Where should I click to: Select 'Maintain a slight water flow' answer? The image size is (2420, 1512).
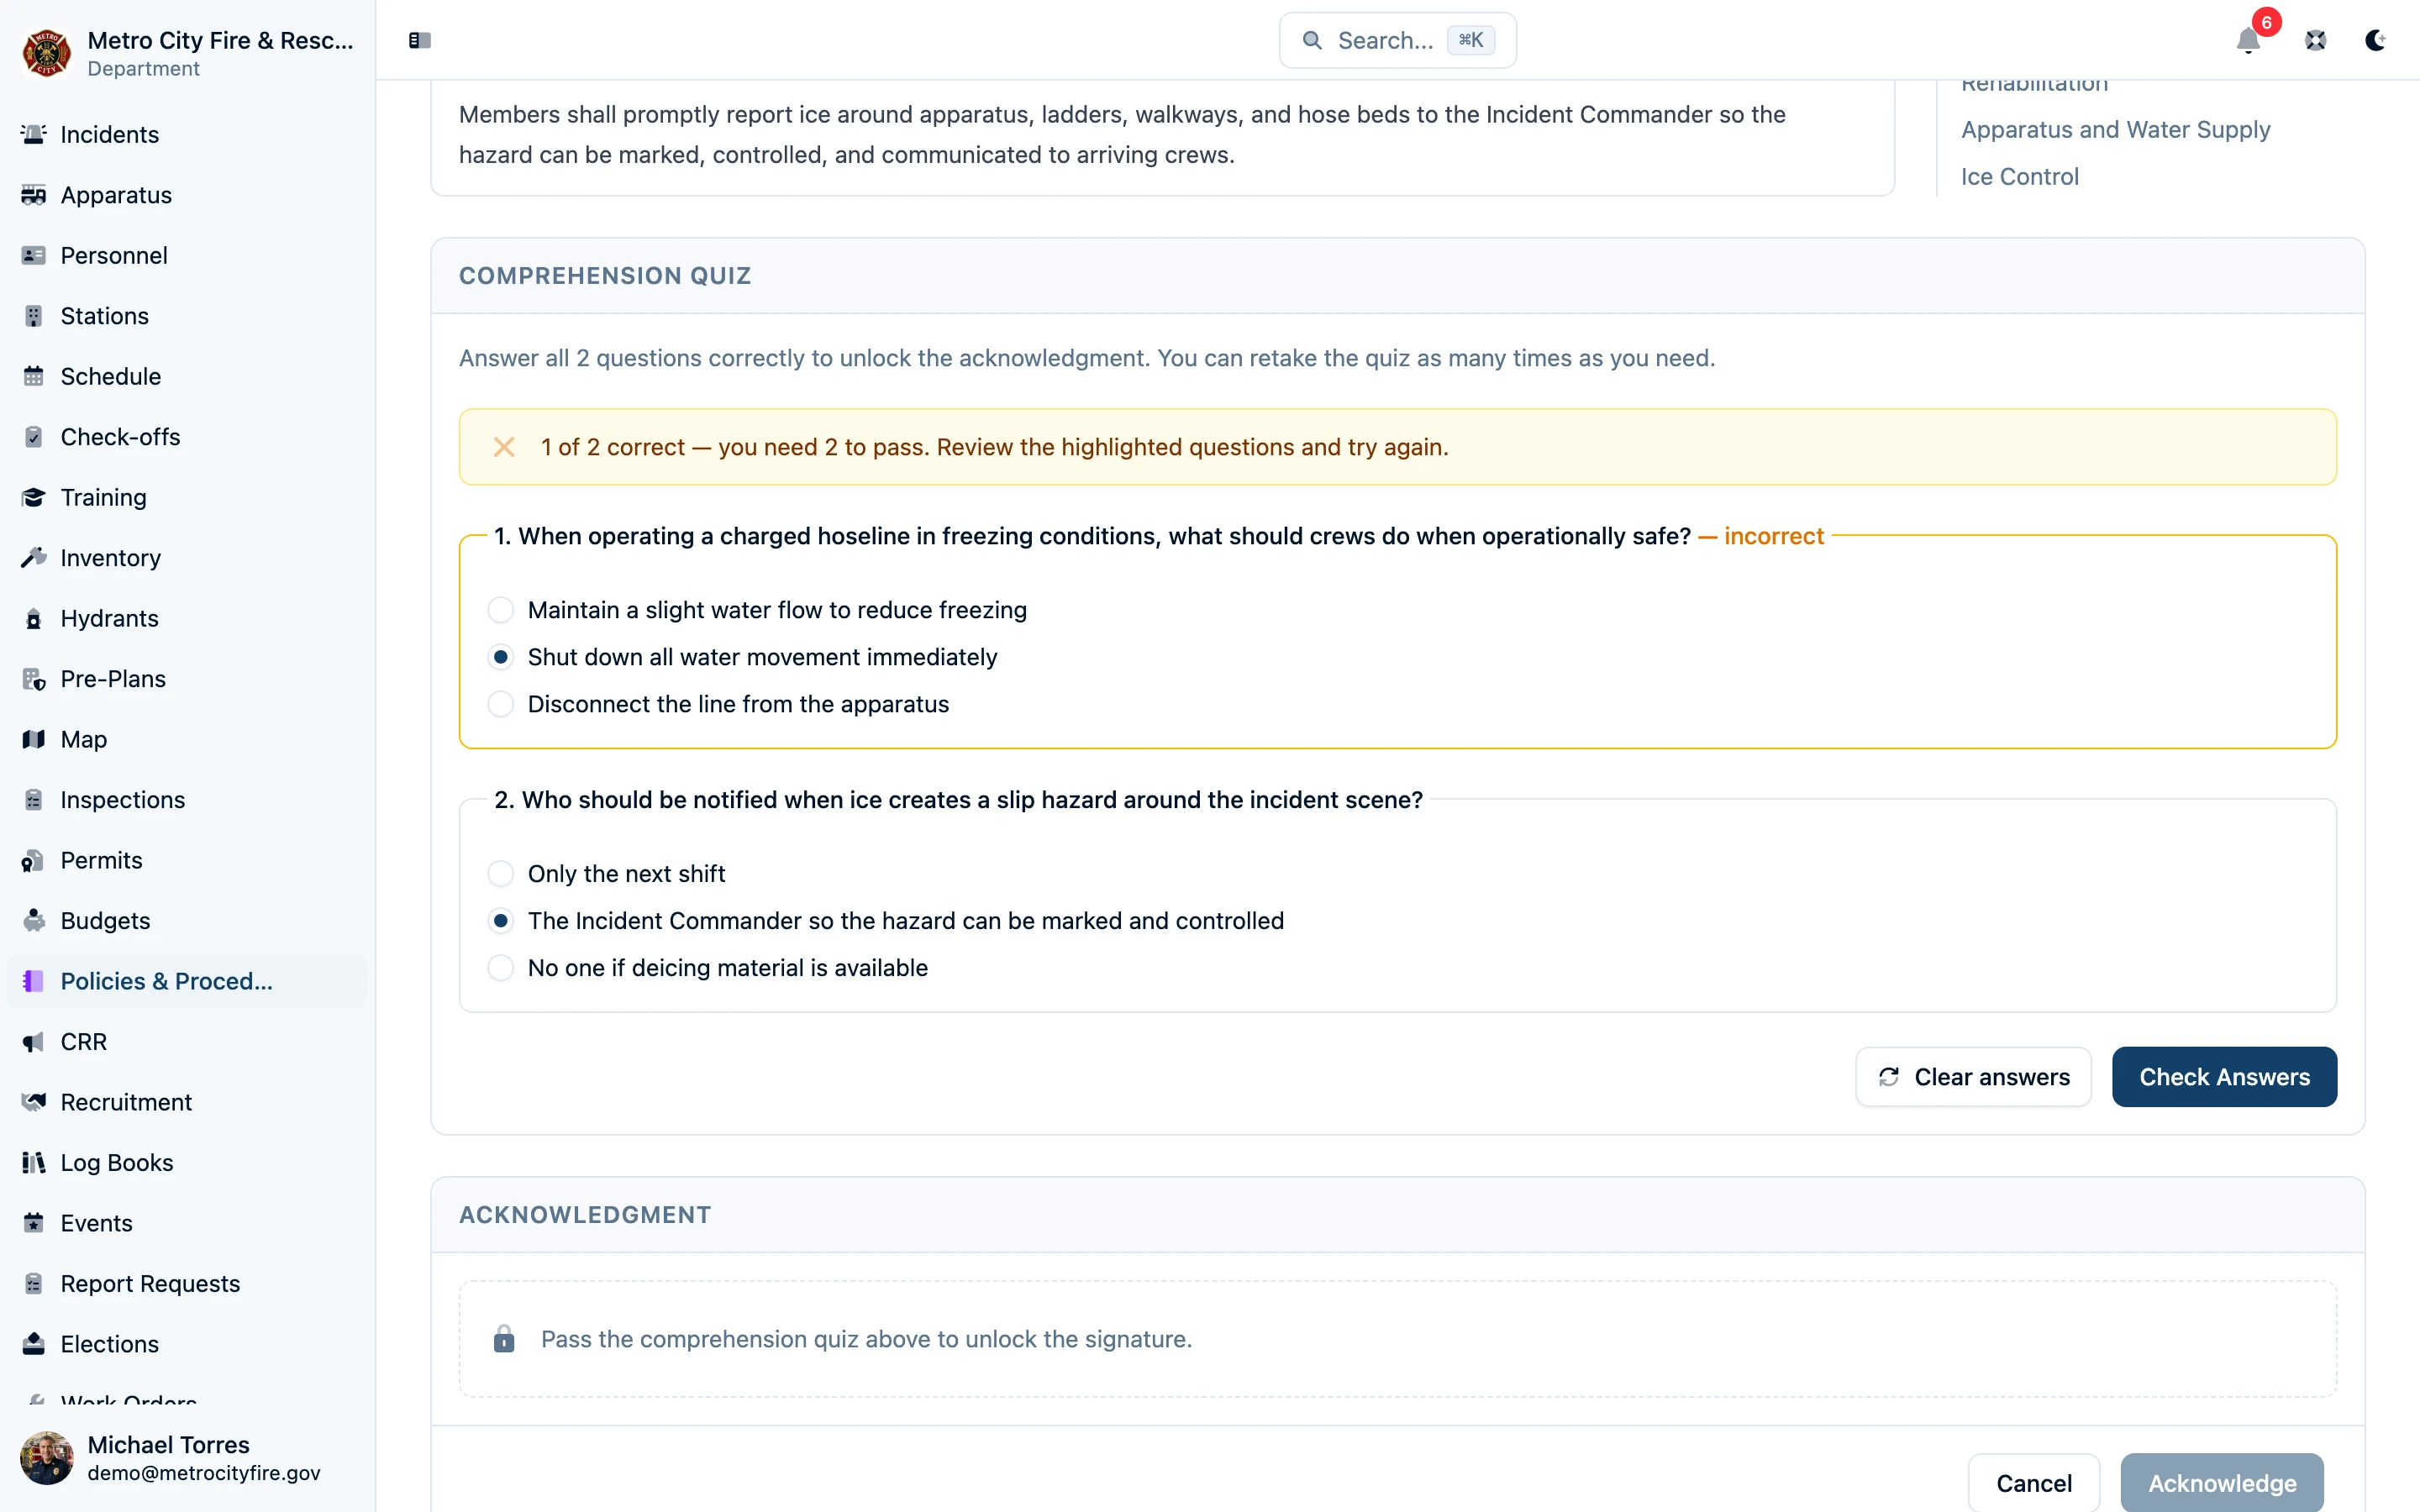(x=501, y=610)
